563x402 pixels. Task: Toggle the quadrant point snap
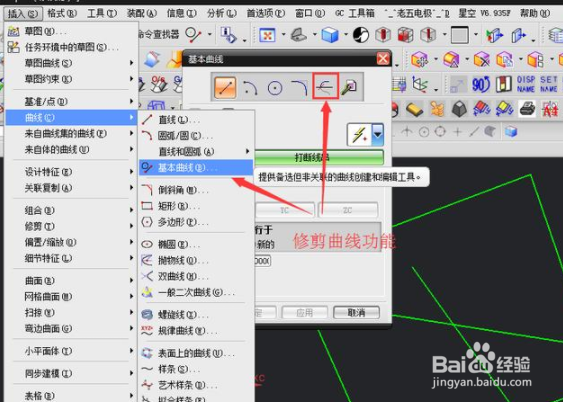[x=441, y=132]
